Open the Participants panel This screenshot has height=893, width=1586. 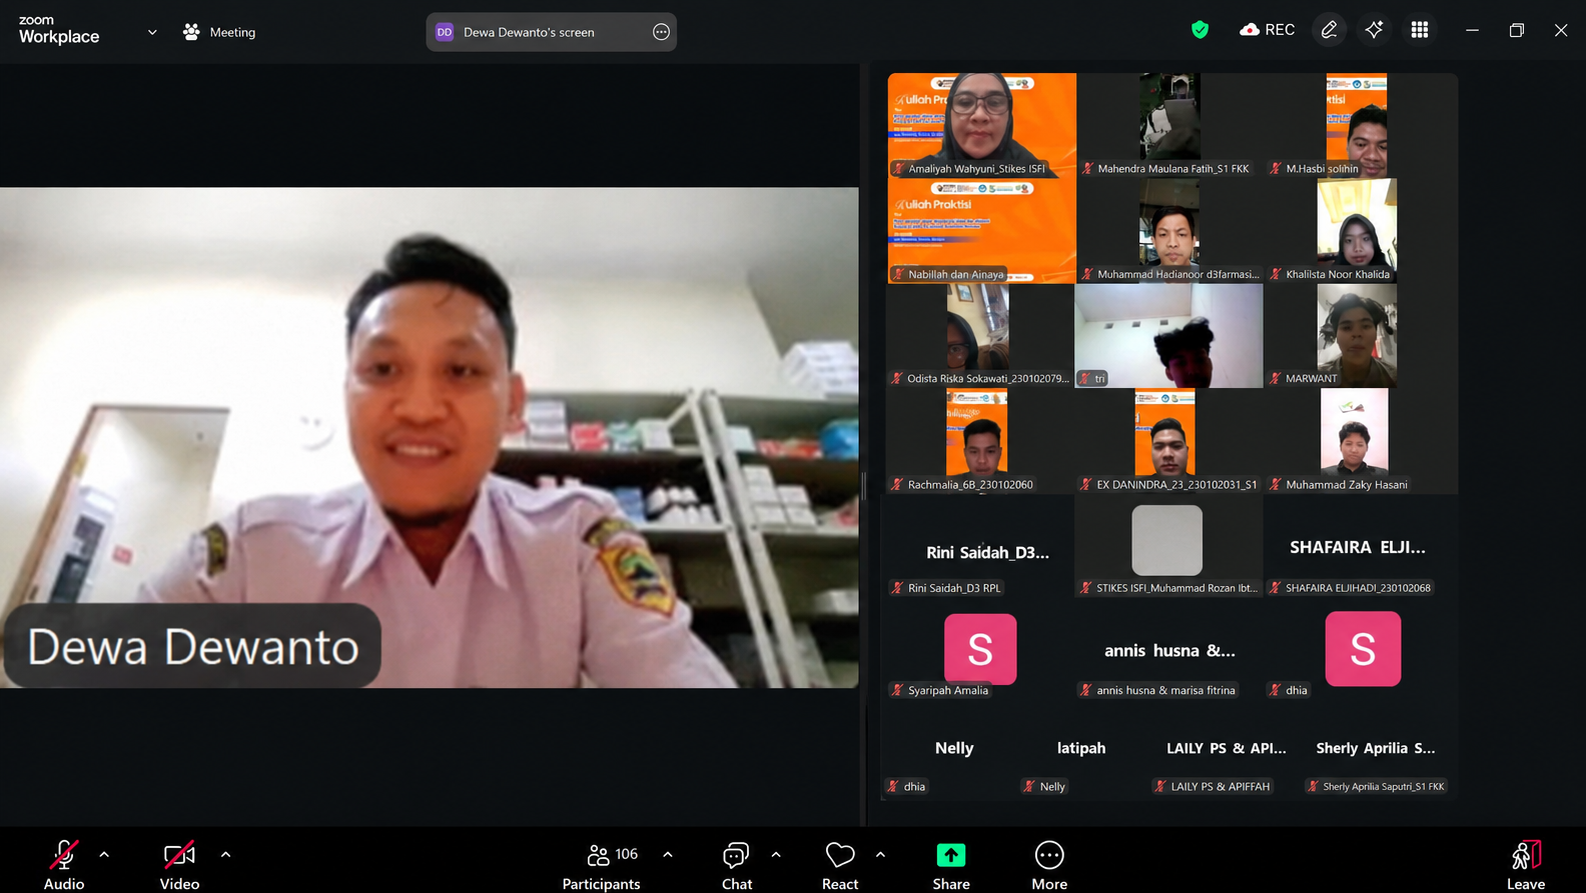click(x=601, y=865)
